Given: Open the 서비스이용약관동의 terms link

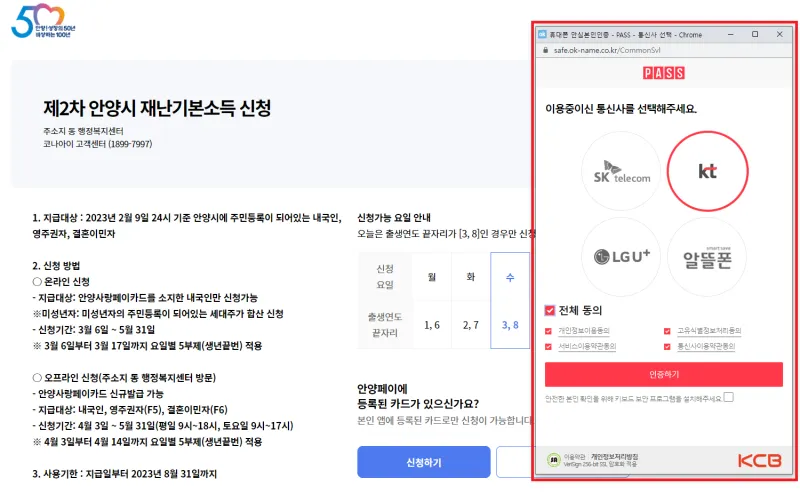Looking at the screenshot, I should point(587,346).
